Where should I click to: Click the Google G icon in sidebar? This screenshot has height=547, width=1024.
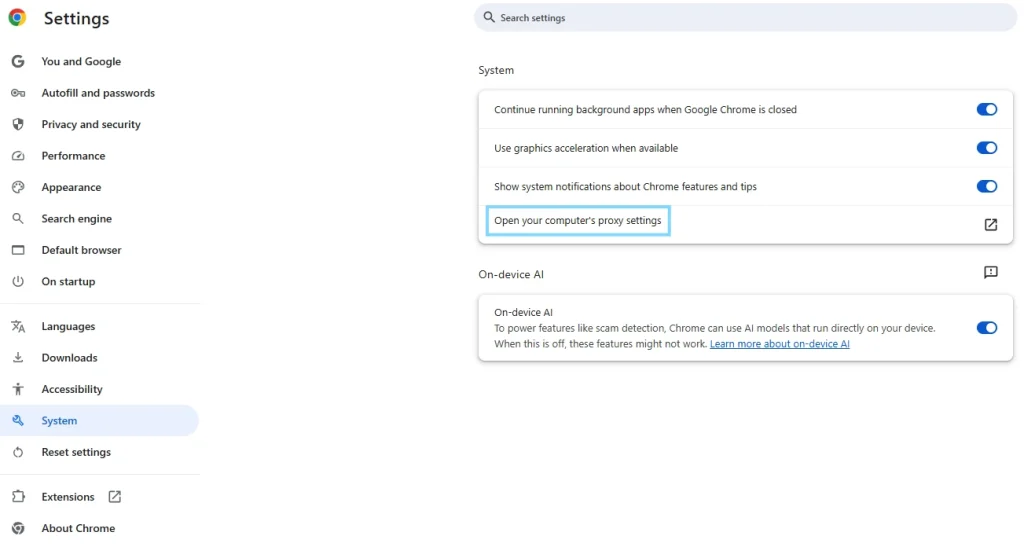click(18, 61)
